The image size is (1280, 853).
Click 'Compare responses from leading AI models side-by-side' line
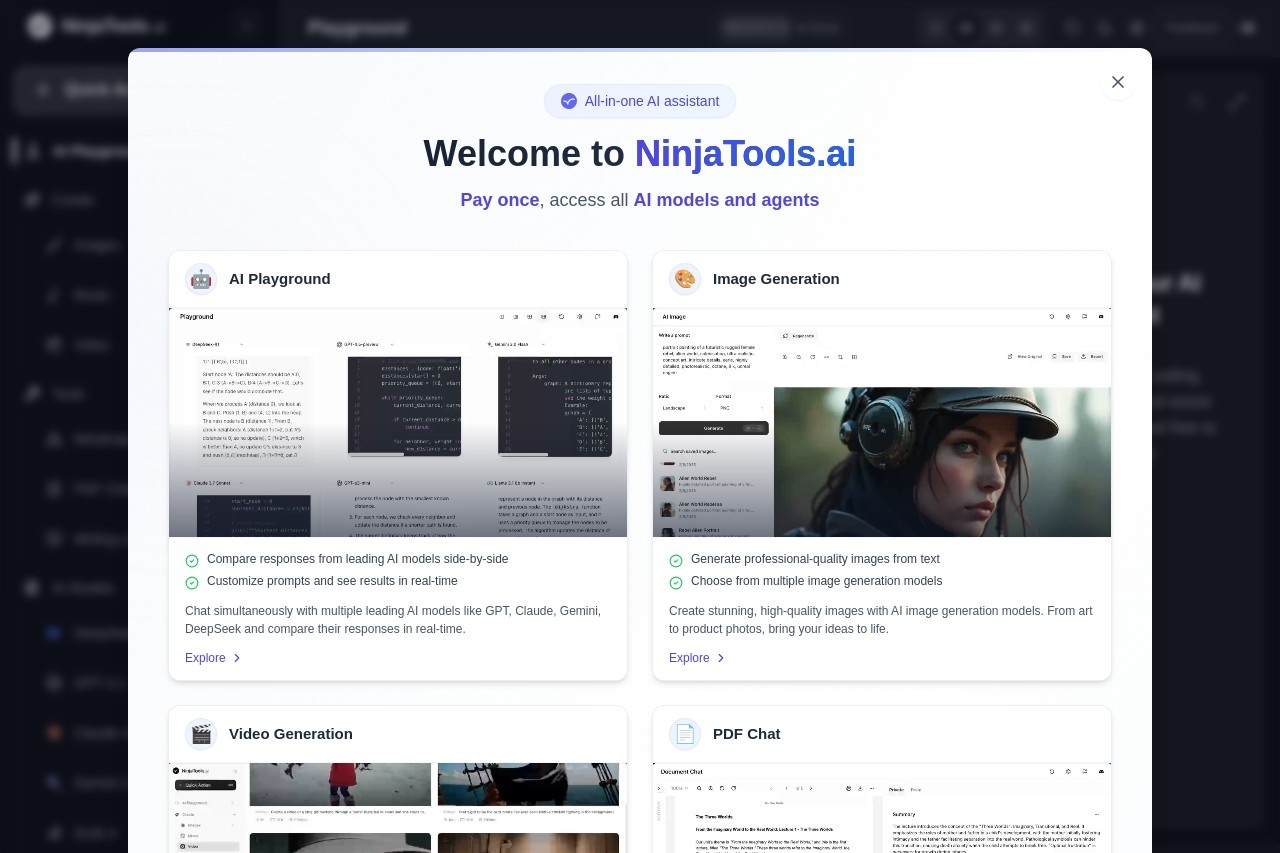coord(358,559)
